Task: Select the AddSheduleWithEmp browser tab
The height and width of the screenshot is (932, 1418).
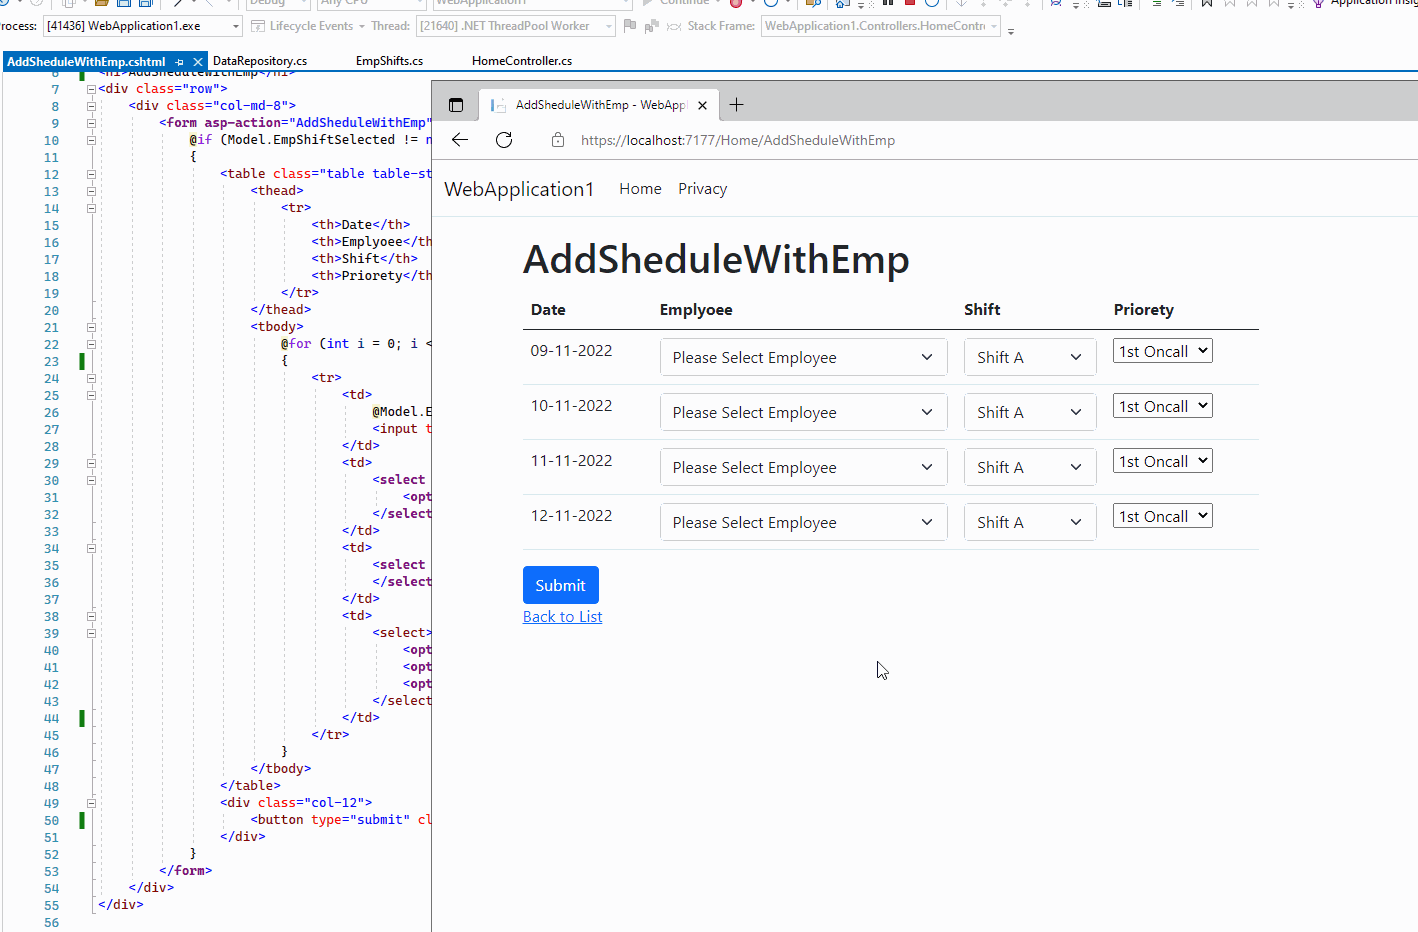Action: click(598, 105)
